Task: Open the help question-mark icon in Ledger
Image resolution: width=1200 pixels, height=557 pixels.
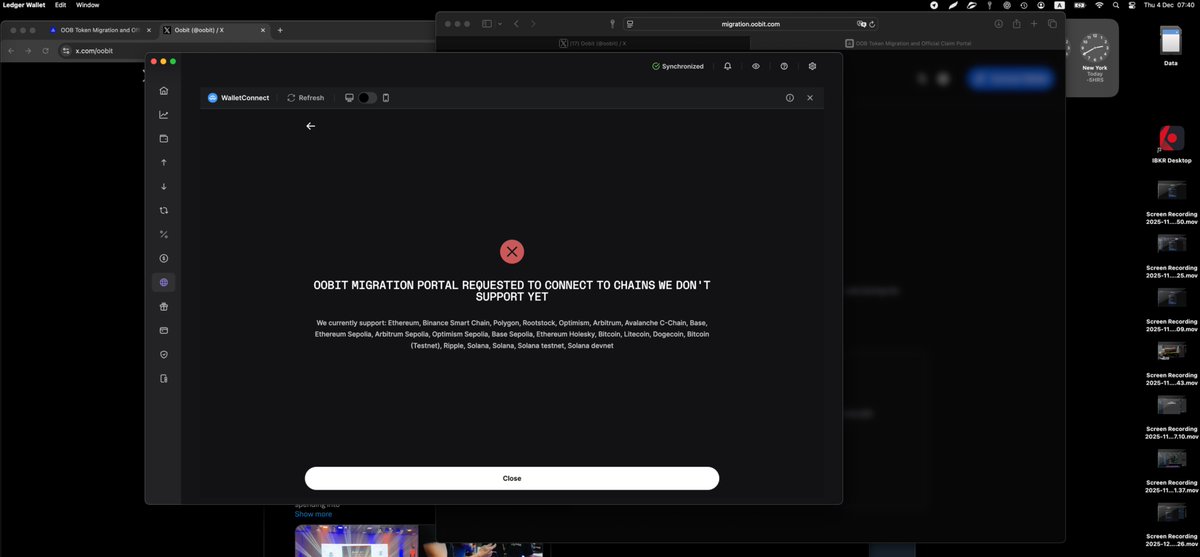Action: 784,66
